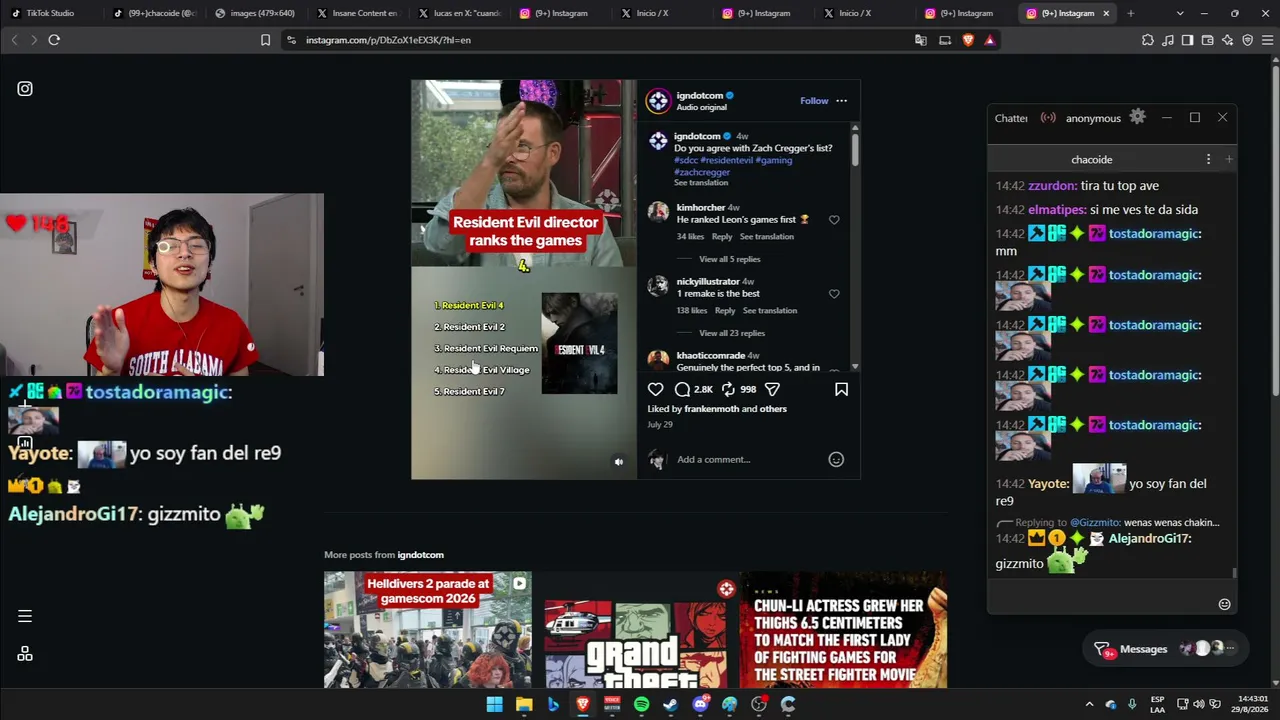Open the Brave Wallet icon
Viewport: 1280px width, 720px height.
tap(1207, 40)
